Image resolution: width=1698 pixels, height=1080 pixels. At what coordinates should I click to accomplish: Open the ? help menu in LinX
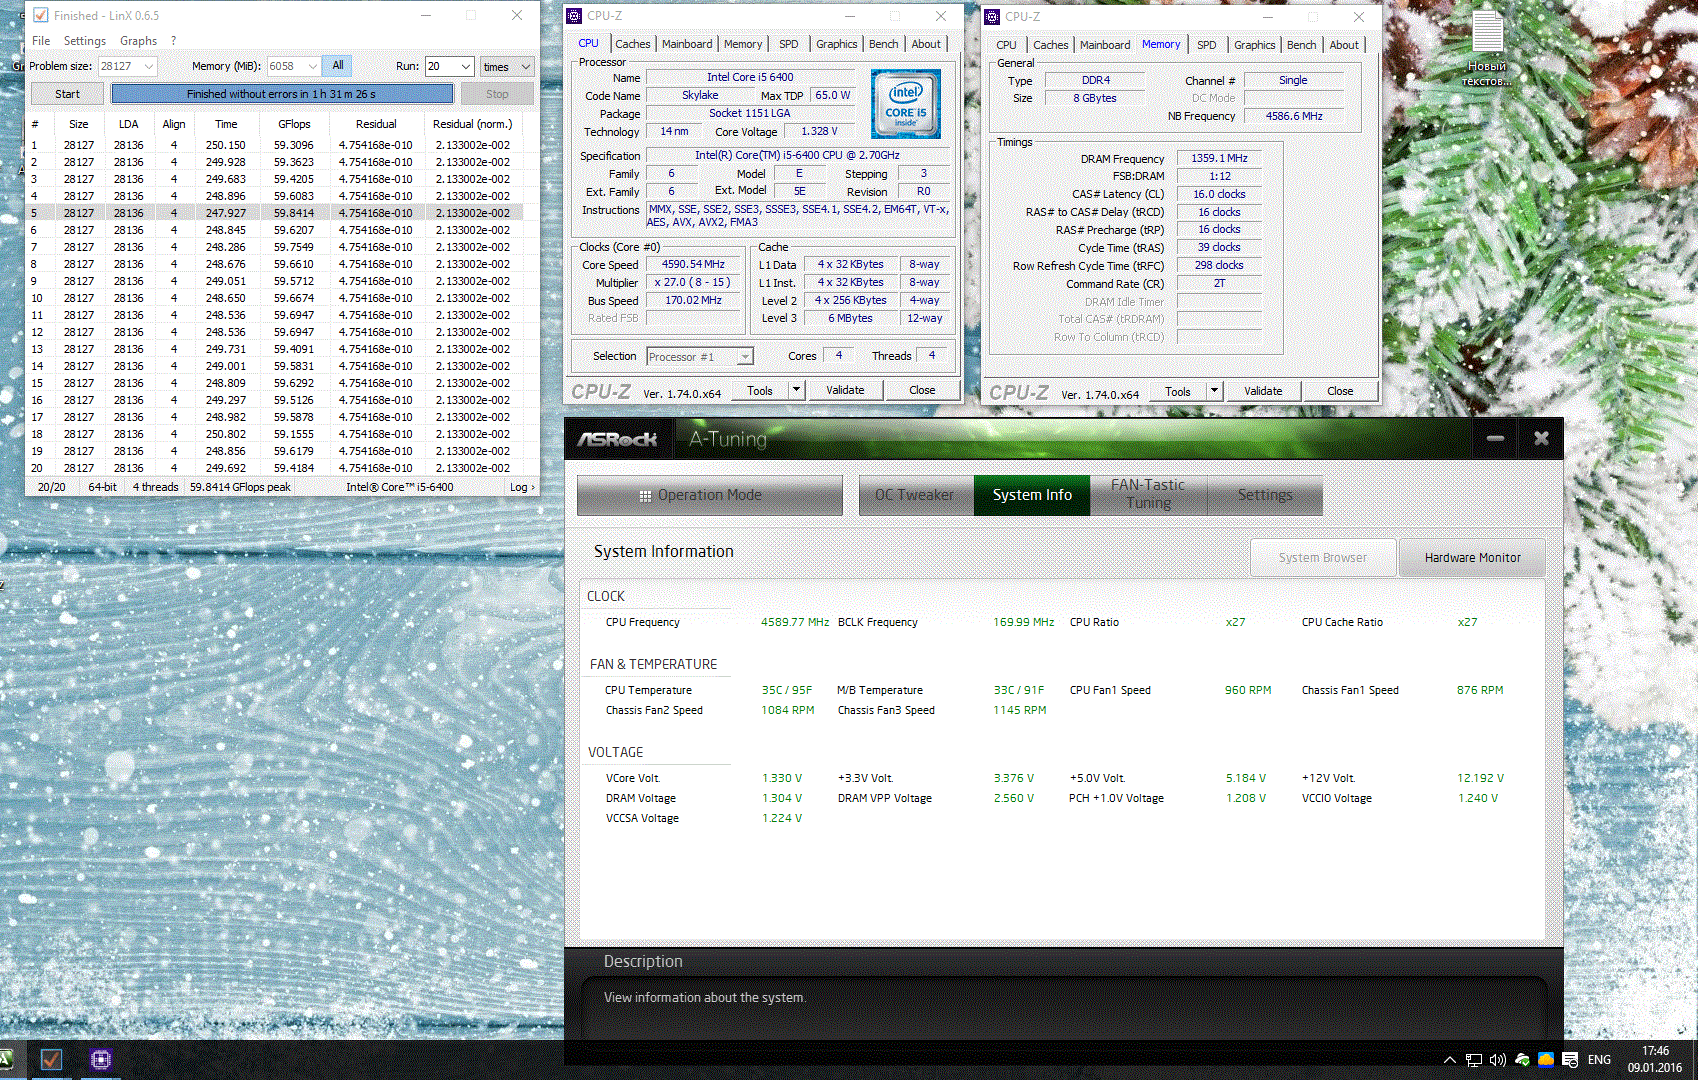(174, 41)
